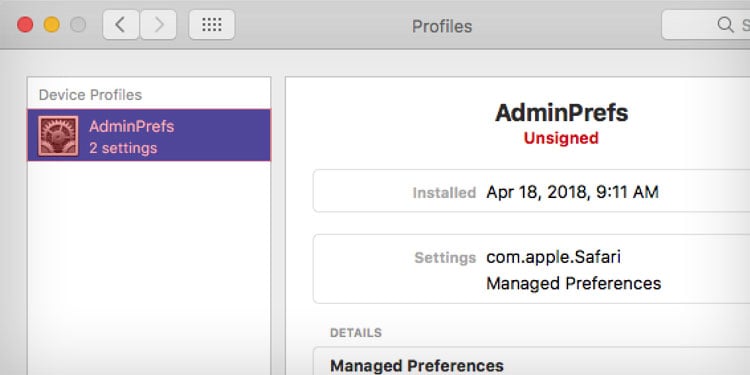The width and height of the screenshot is (750, 375).
Task: Select AdminPrefs in Device Profiles list
Action: (x=149, y=135)
